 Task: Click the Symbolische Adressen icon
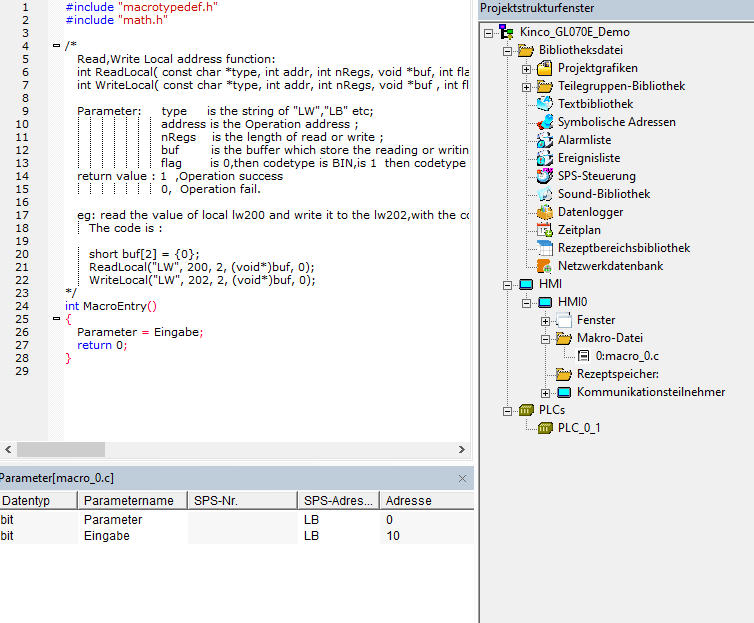pos(544,122)
